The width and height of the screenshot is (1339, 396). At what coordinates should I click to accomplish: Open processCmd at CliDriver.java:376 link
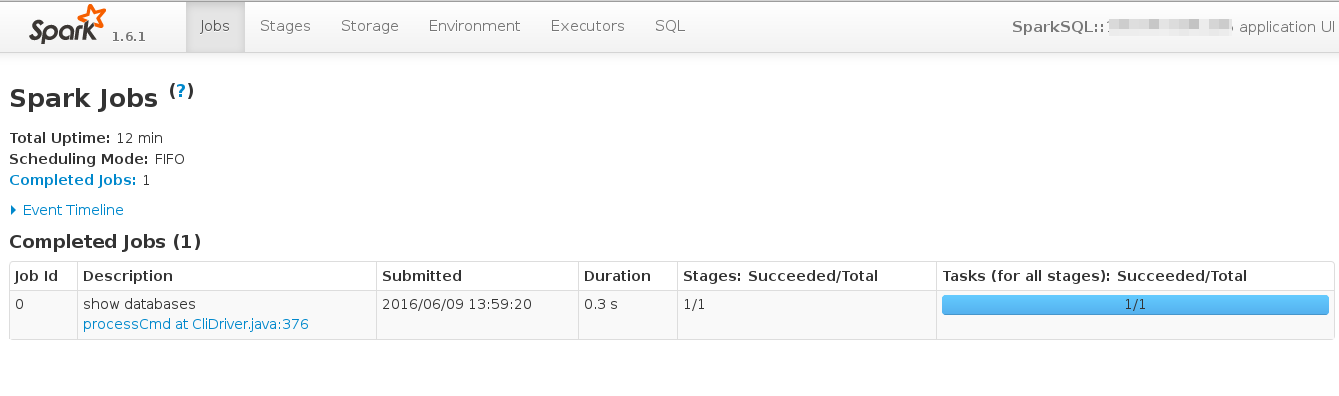point(196,324)
